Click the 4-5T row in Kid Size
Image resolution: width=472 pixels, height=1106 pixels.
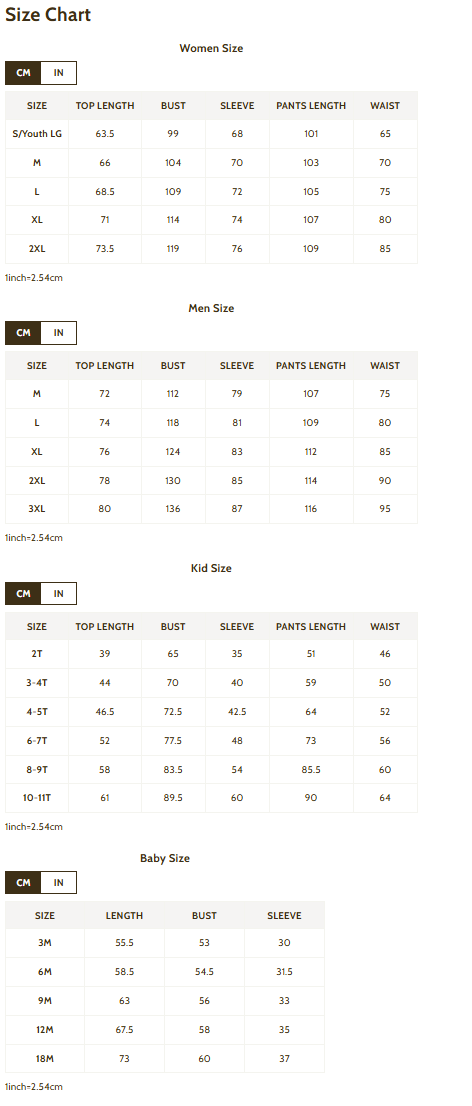(211, 712)
